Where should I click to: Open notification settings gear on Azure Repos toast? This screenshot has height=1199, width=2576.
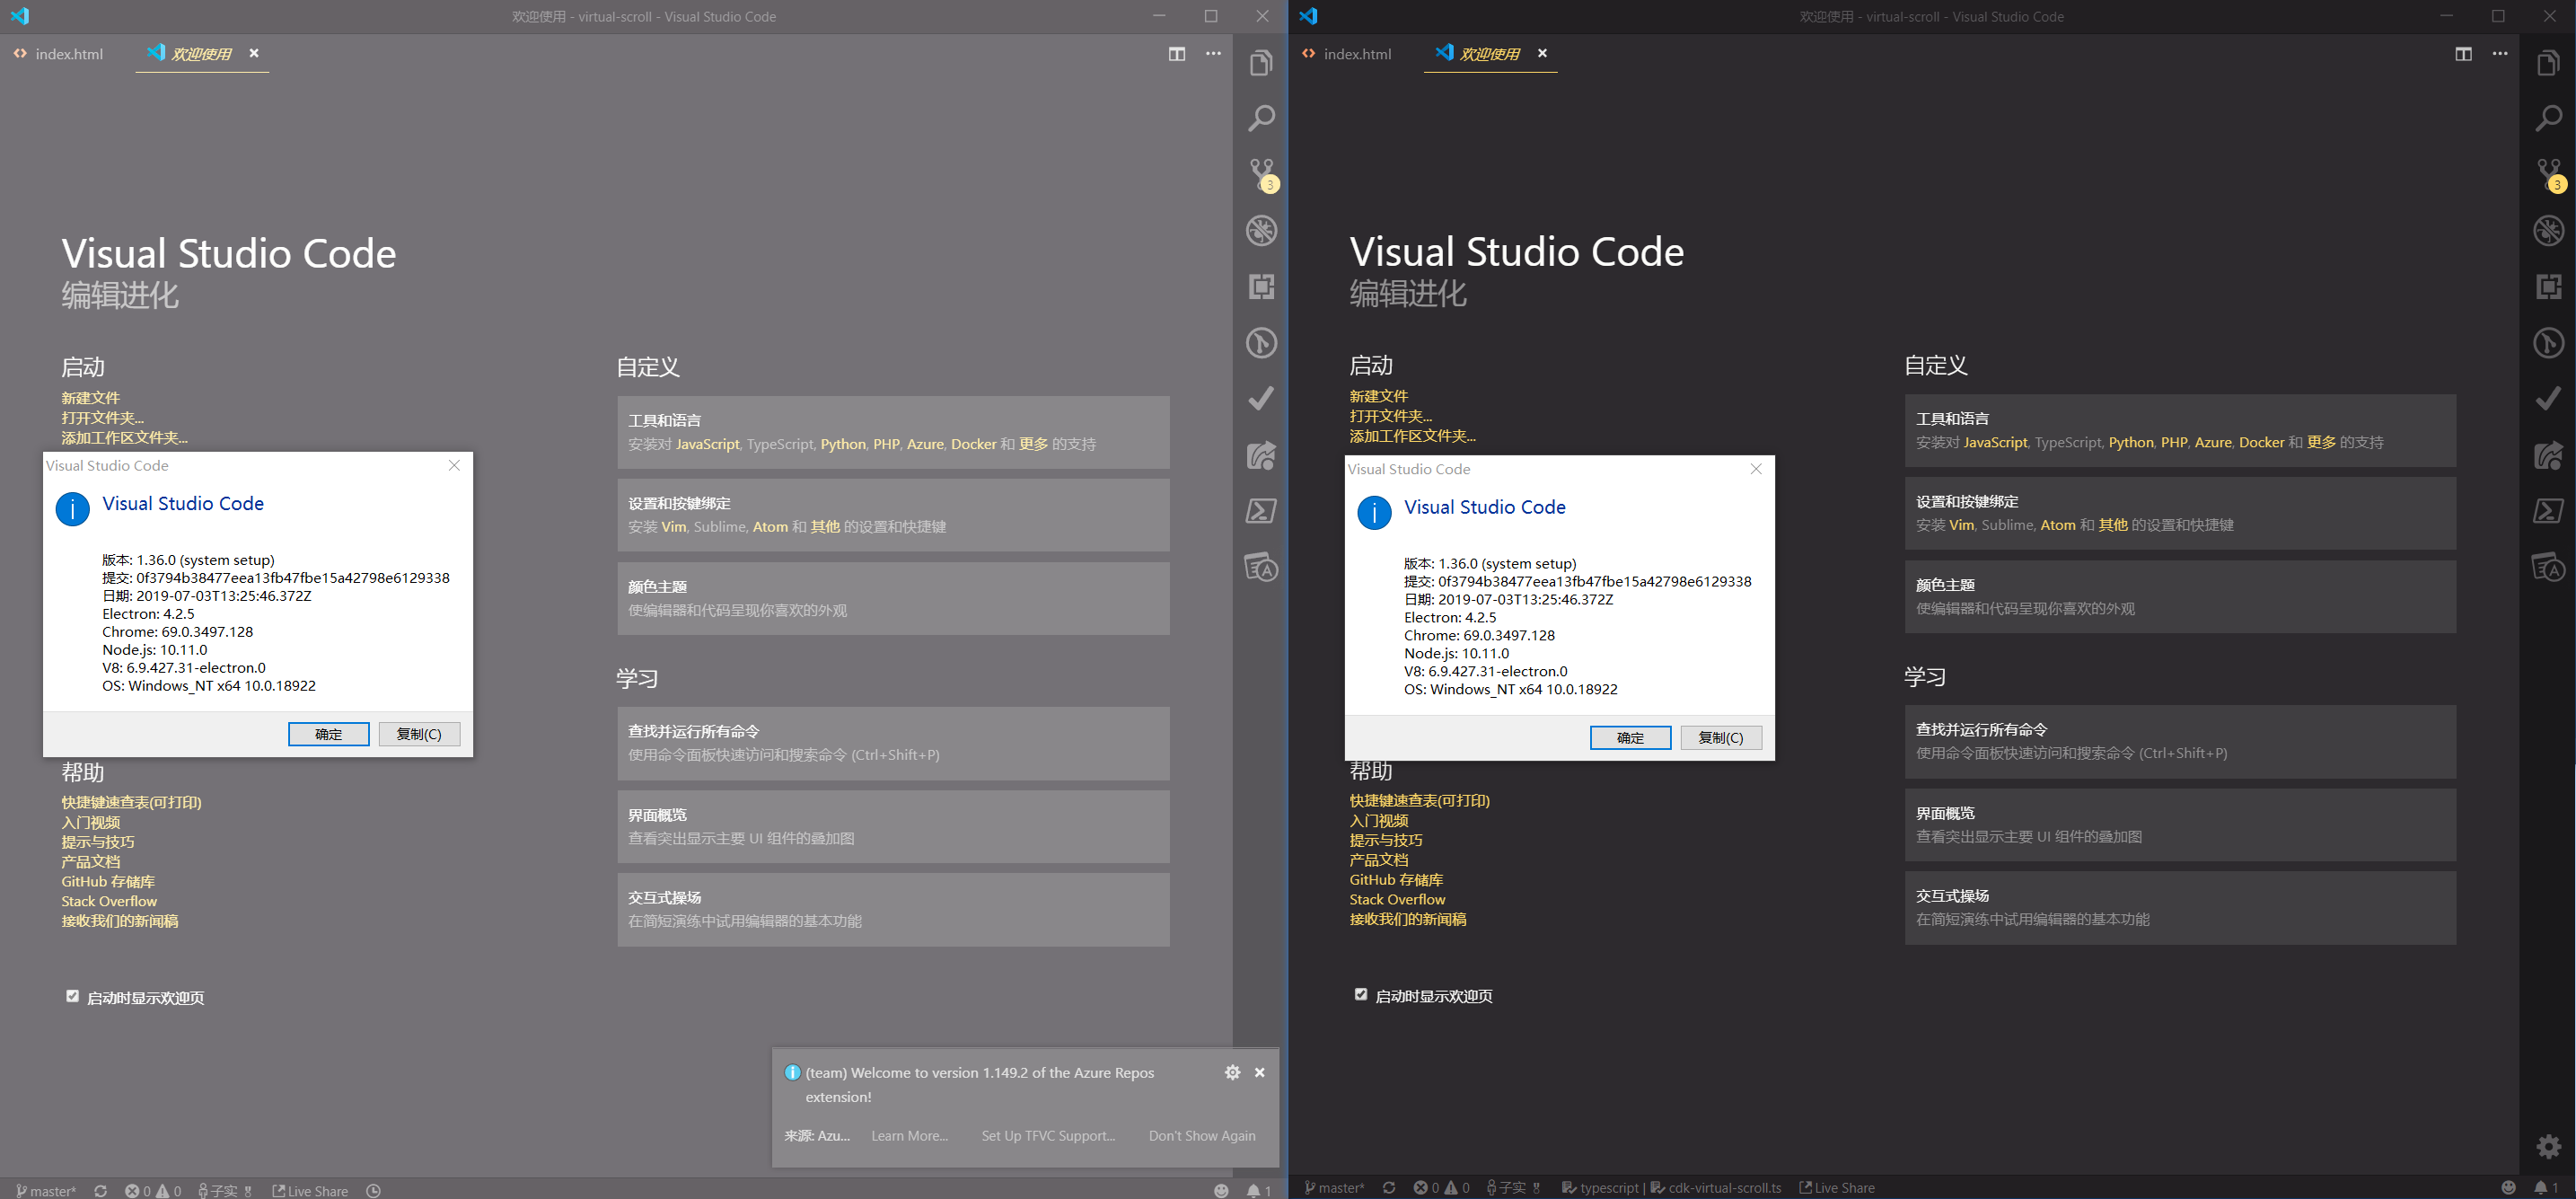1232,1072
